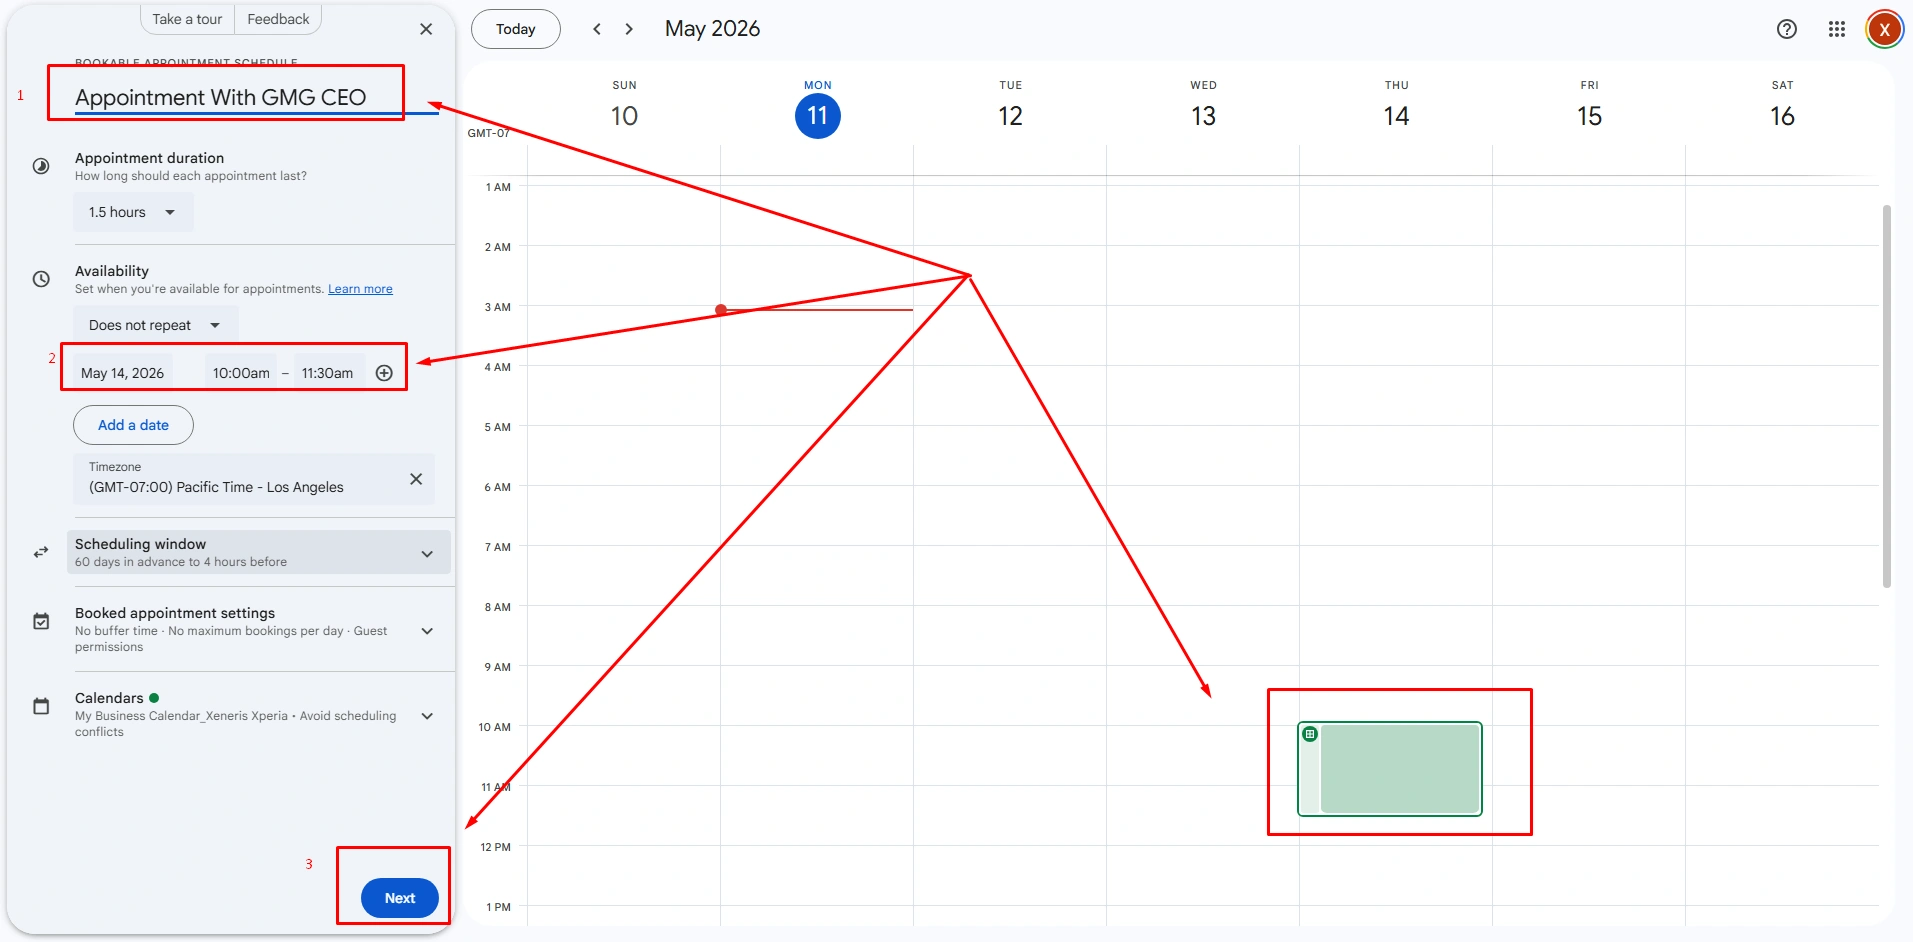Click the Feedback tab
Screen dimensions: 1913x942
[278, 19]
